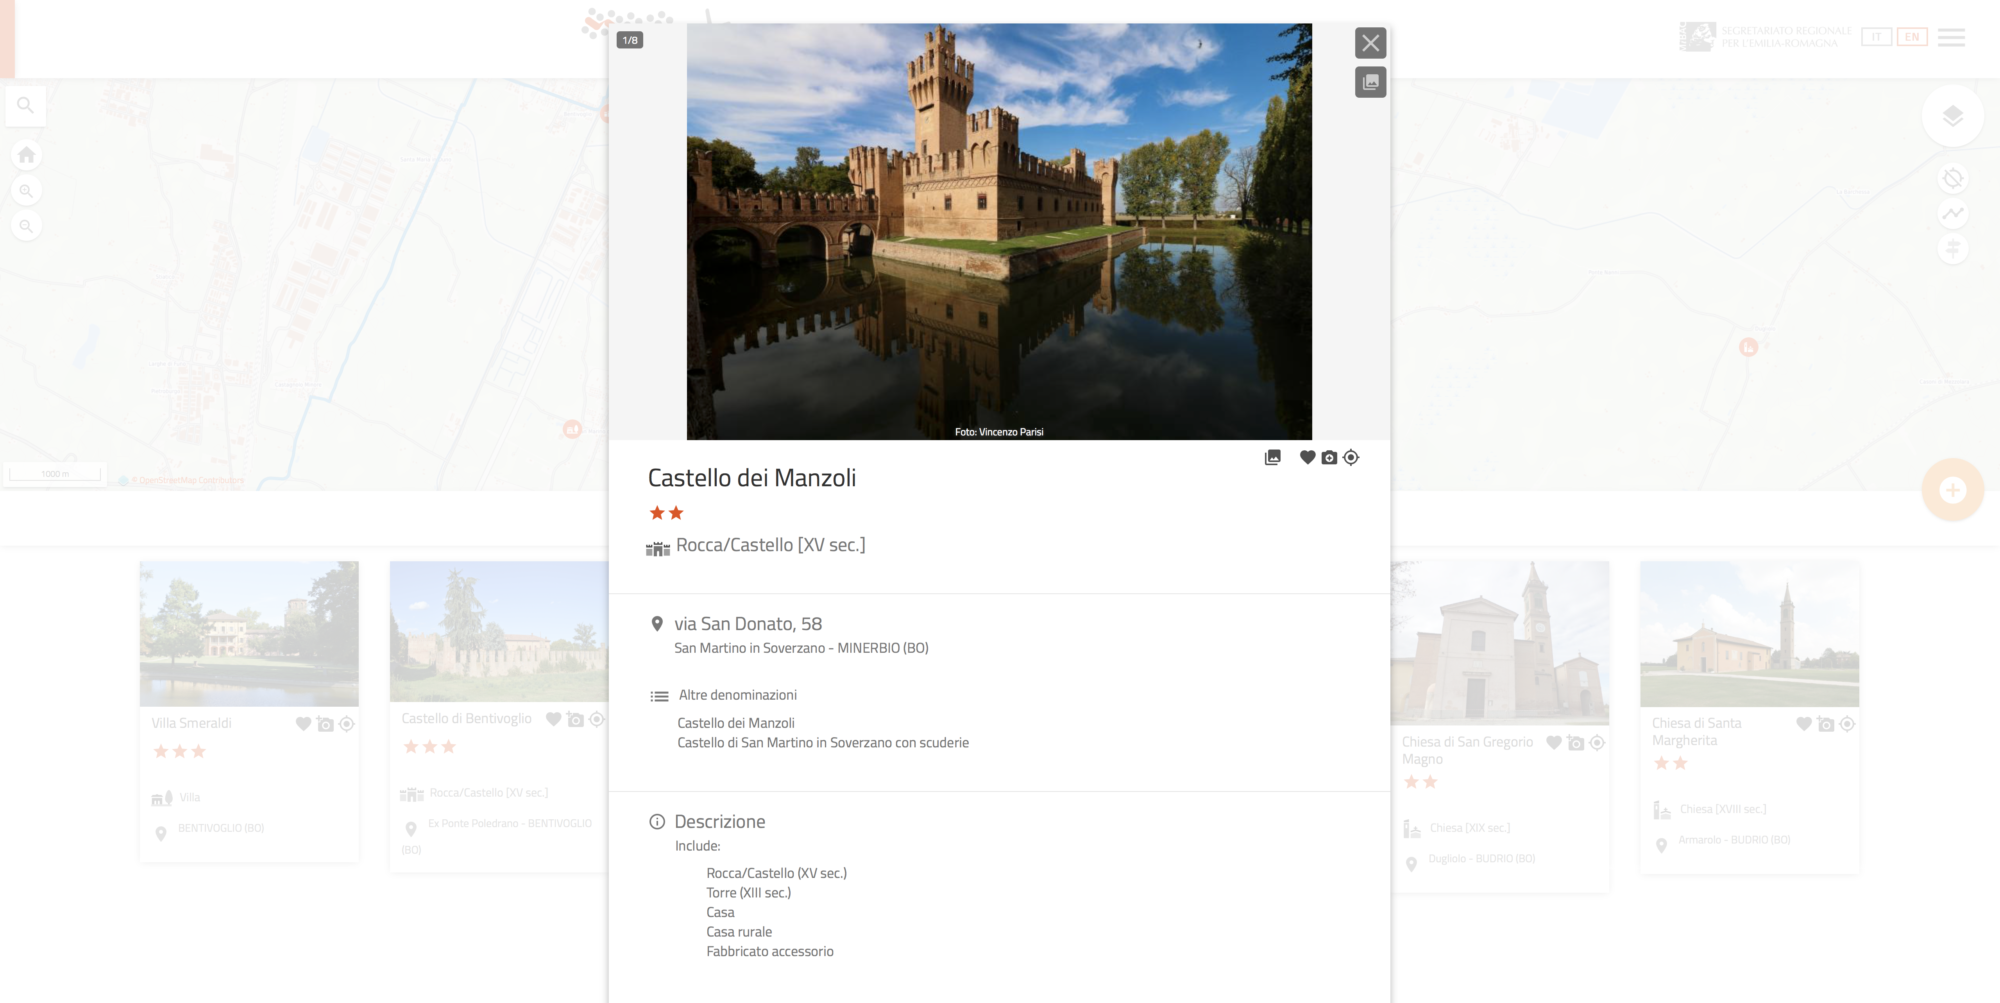
Task: Click the Rocca/Castello category icon in the popup
Action: (x=658, y=548)
